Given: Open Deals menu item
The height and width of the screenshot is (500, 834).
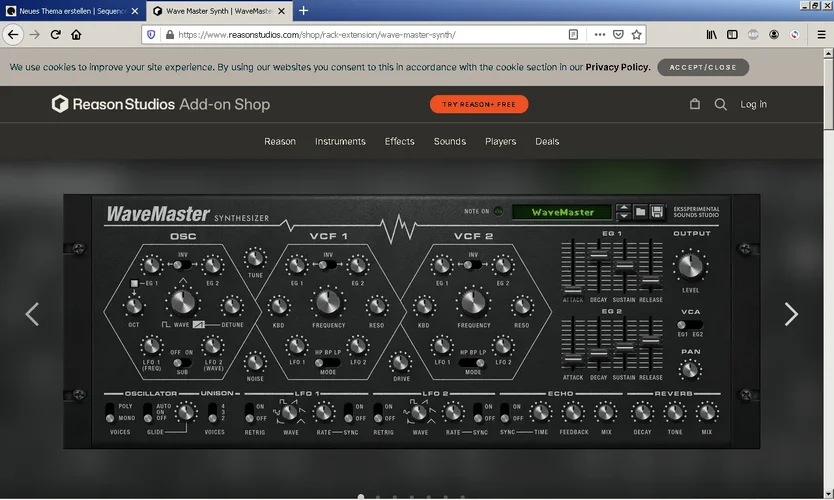Looking at the screenshot, I should (547, 141).
